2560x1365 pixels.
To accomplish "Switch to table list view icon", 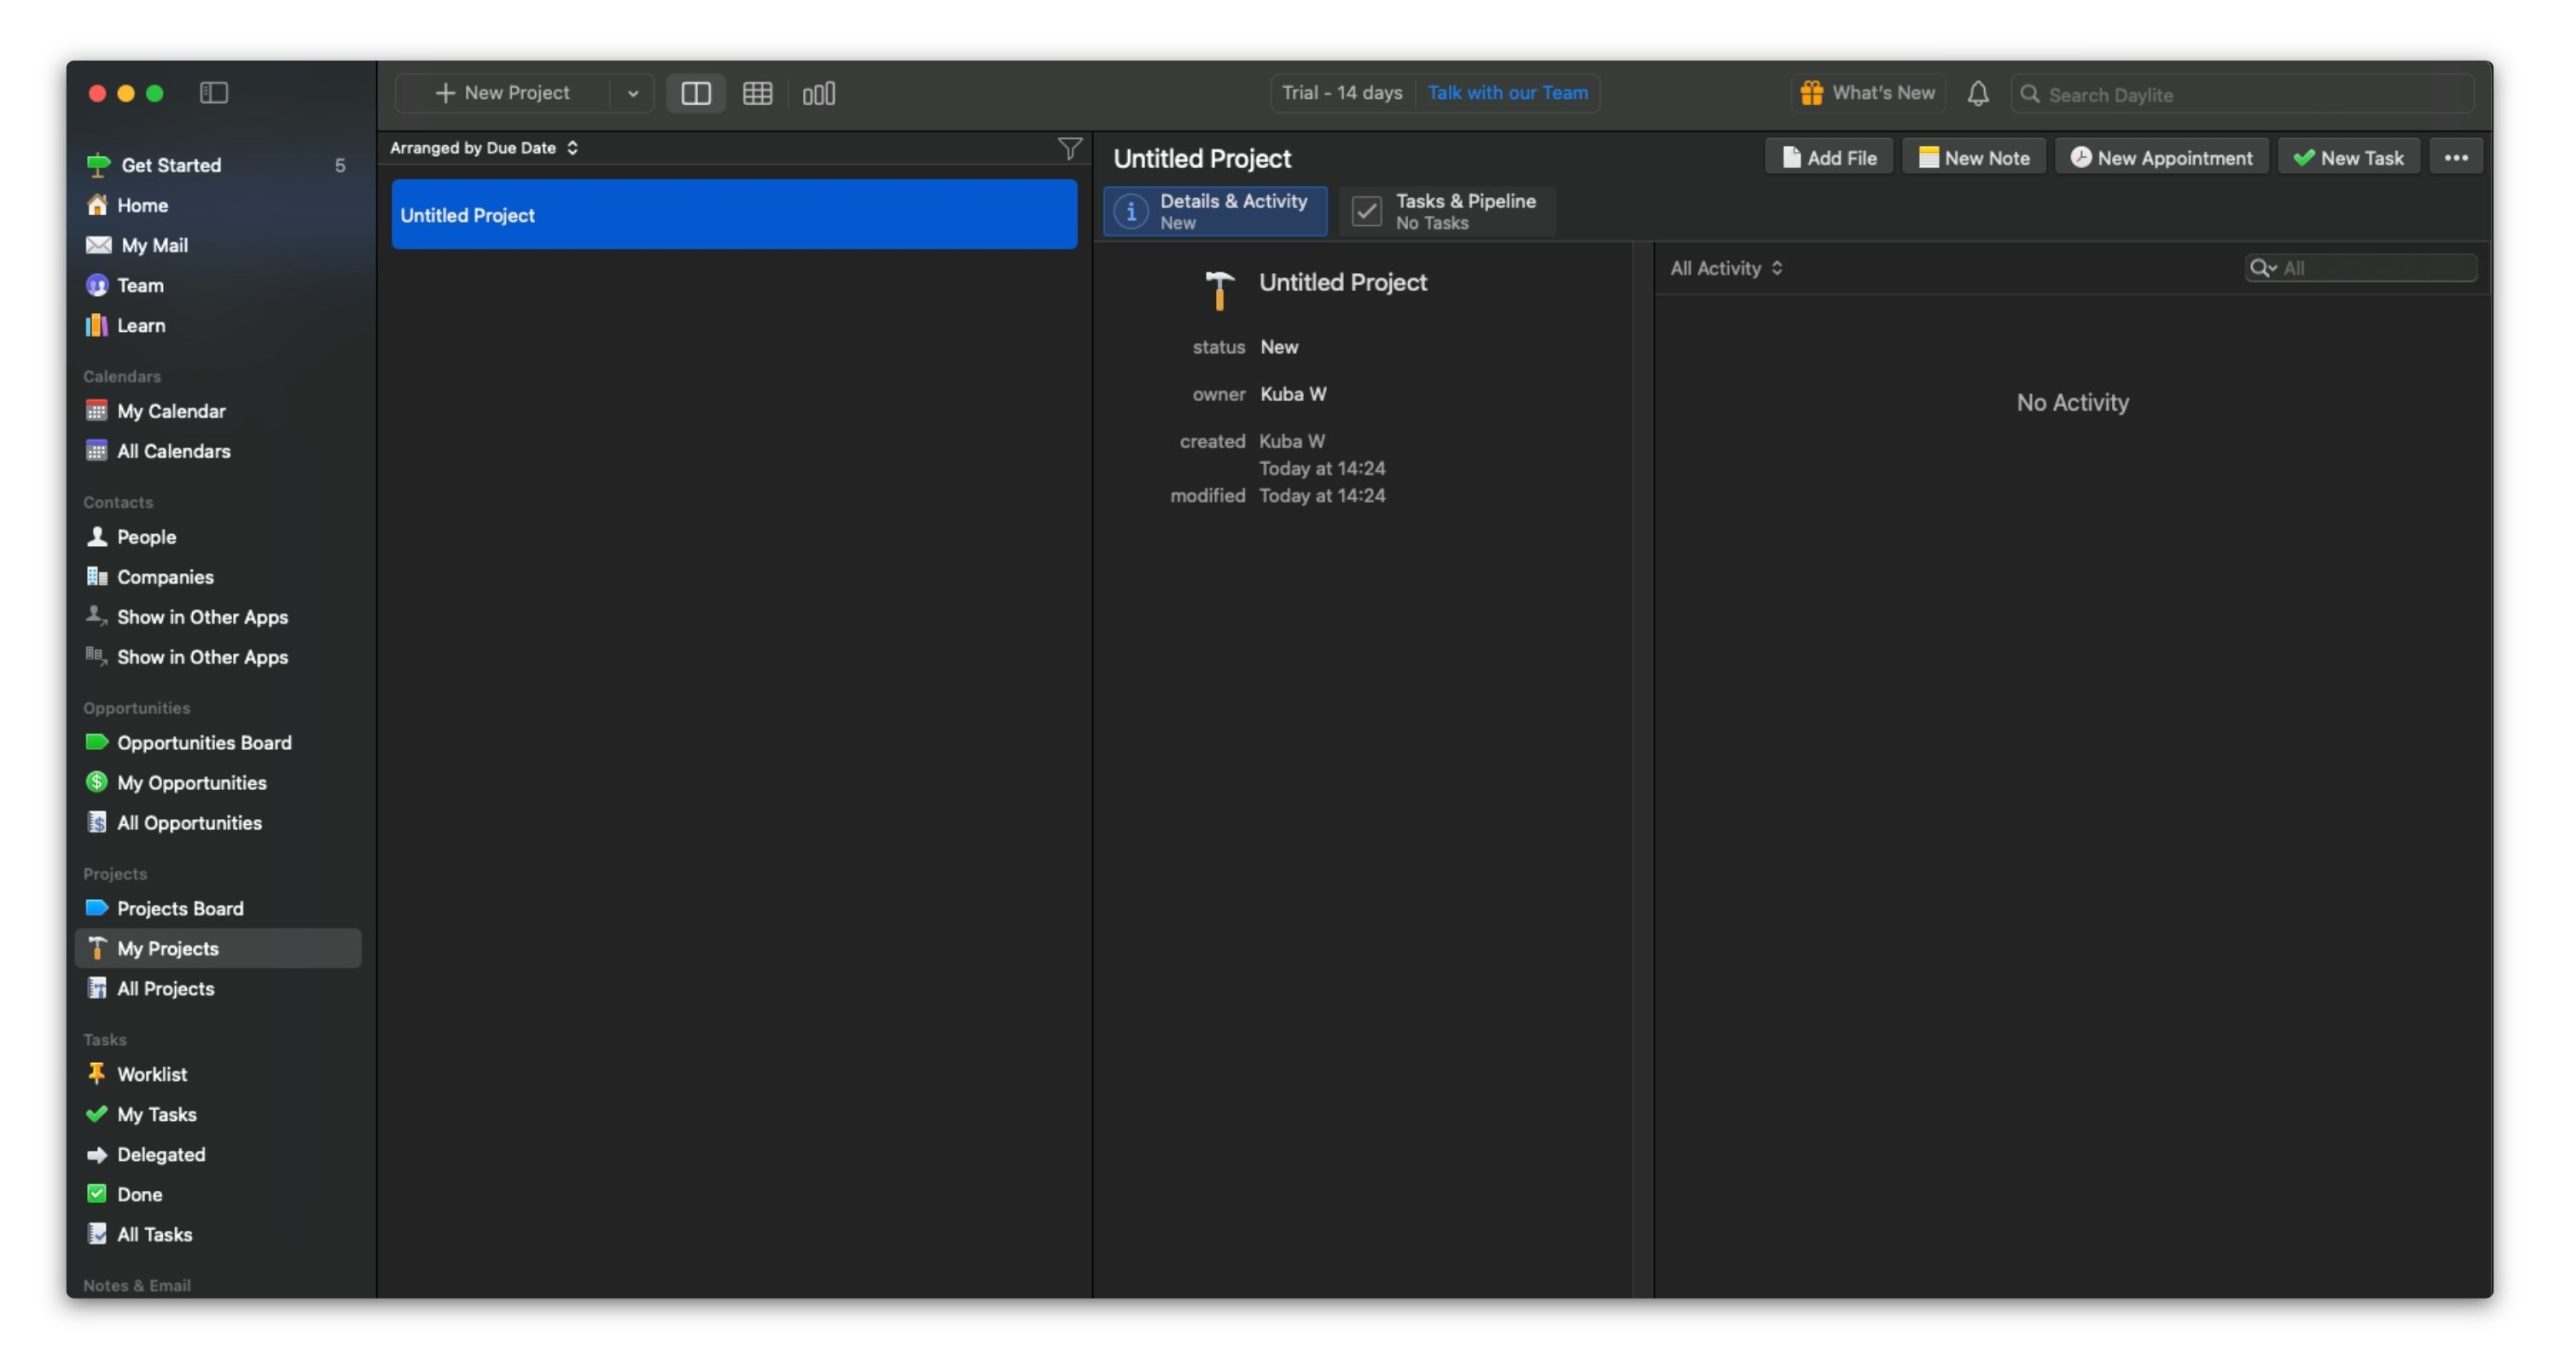I will [757, 93].
